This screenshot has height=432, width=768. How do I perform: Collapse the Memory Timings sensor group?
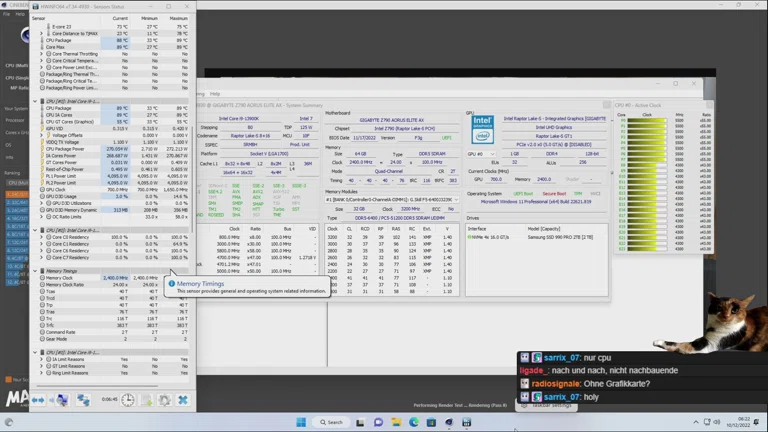click(36, 271)
